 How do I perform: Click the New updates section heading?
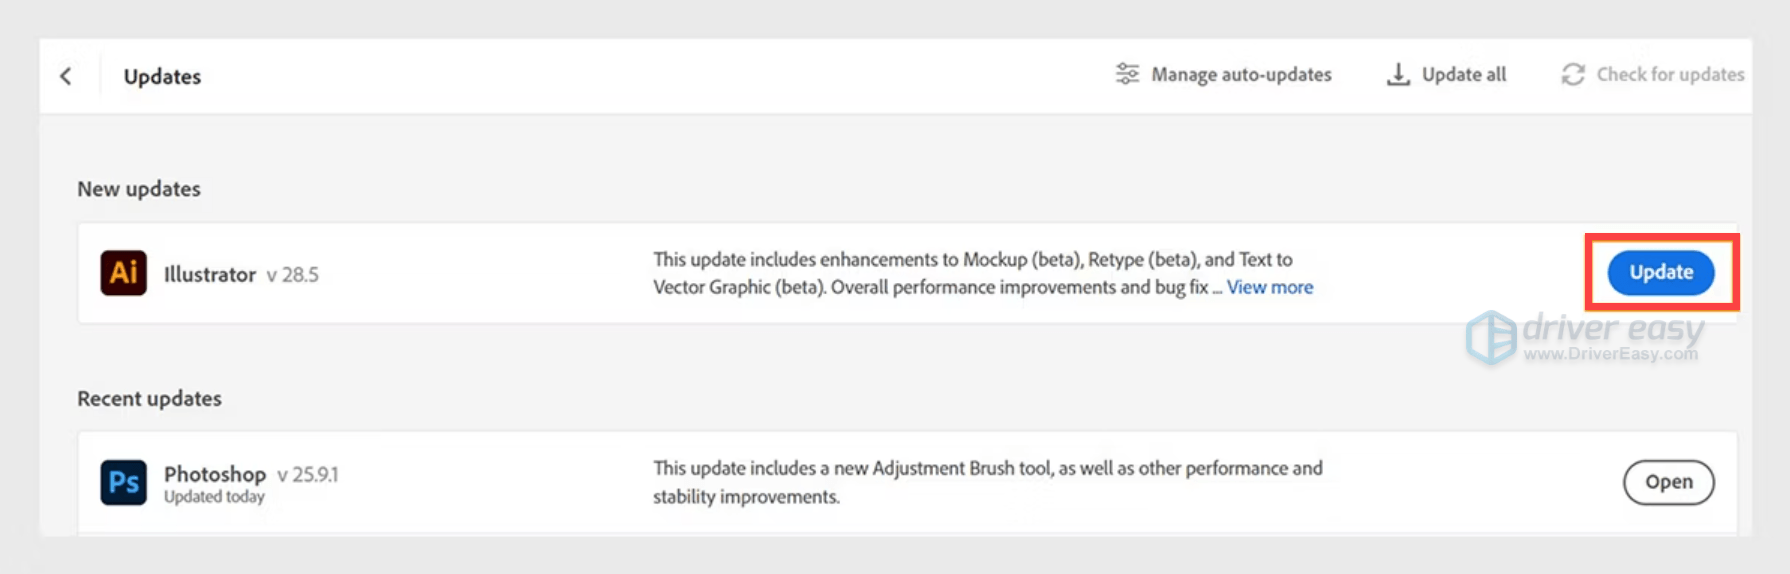tap(139, 189)
